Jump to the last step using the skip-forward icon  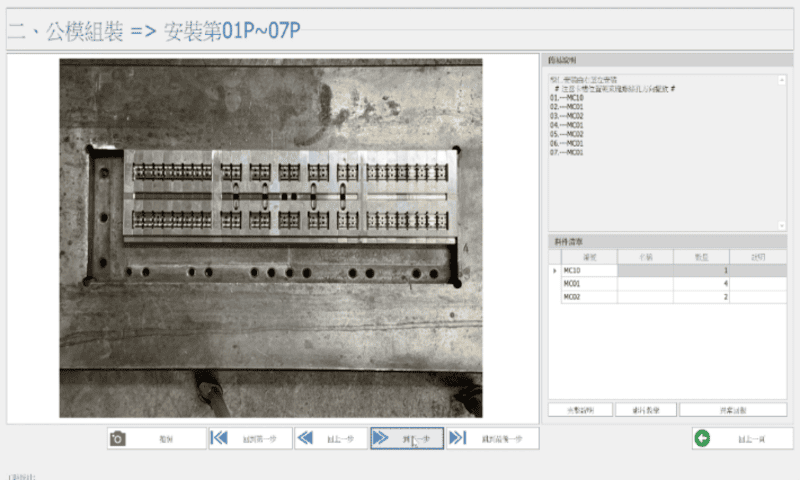click(x=457, y=438)
